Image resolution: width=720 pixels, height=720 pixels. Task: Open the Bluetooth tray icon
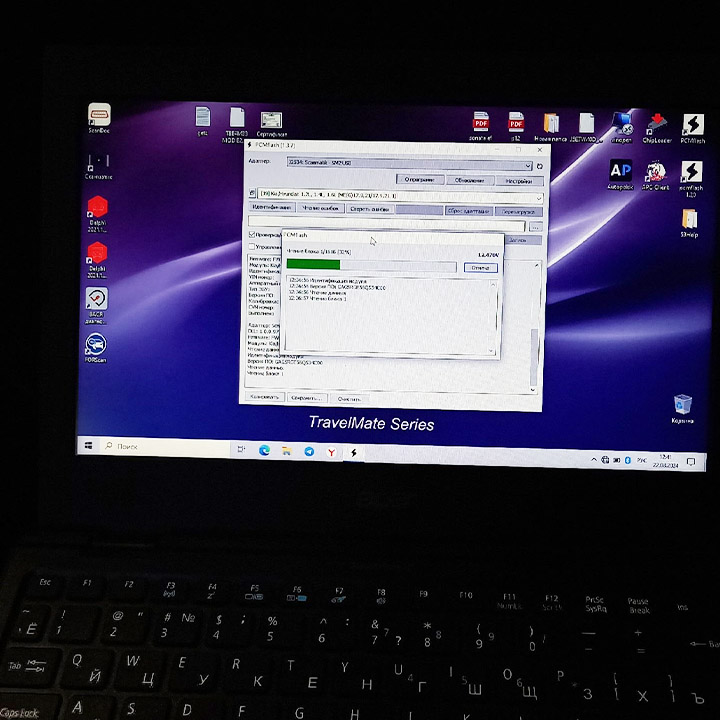(x=628, y=460)
